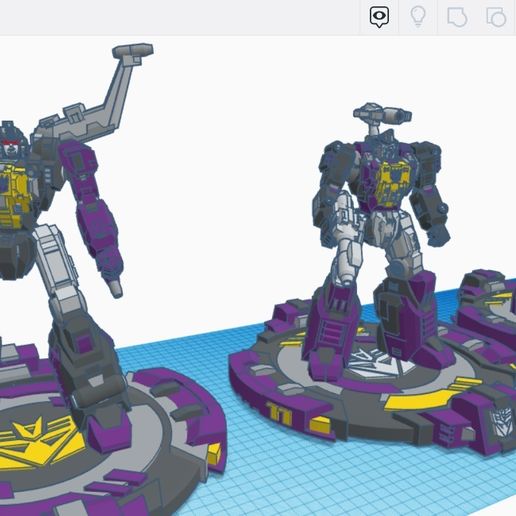Viewport: 516px width, 516px height.
Task: Select the cannon atop the right robot's head
Action: [x=382, y=114]
